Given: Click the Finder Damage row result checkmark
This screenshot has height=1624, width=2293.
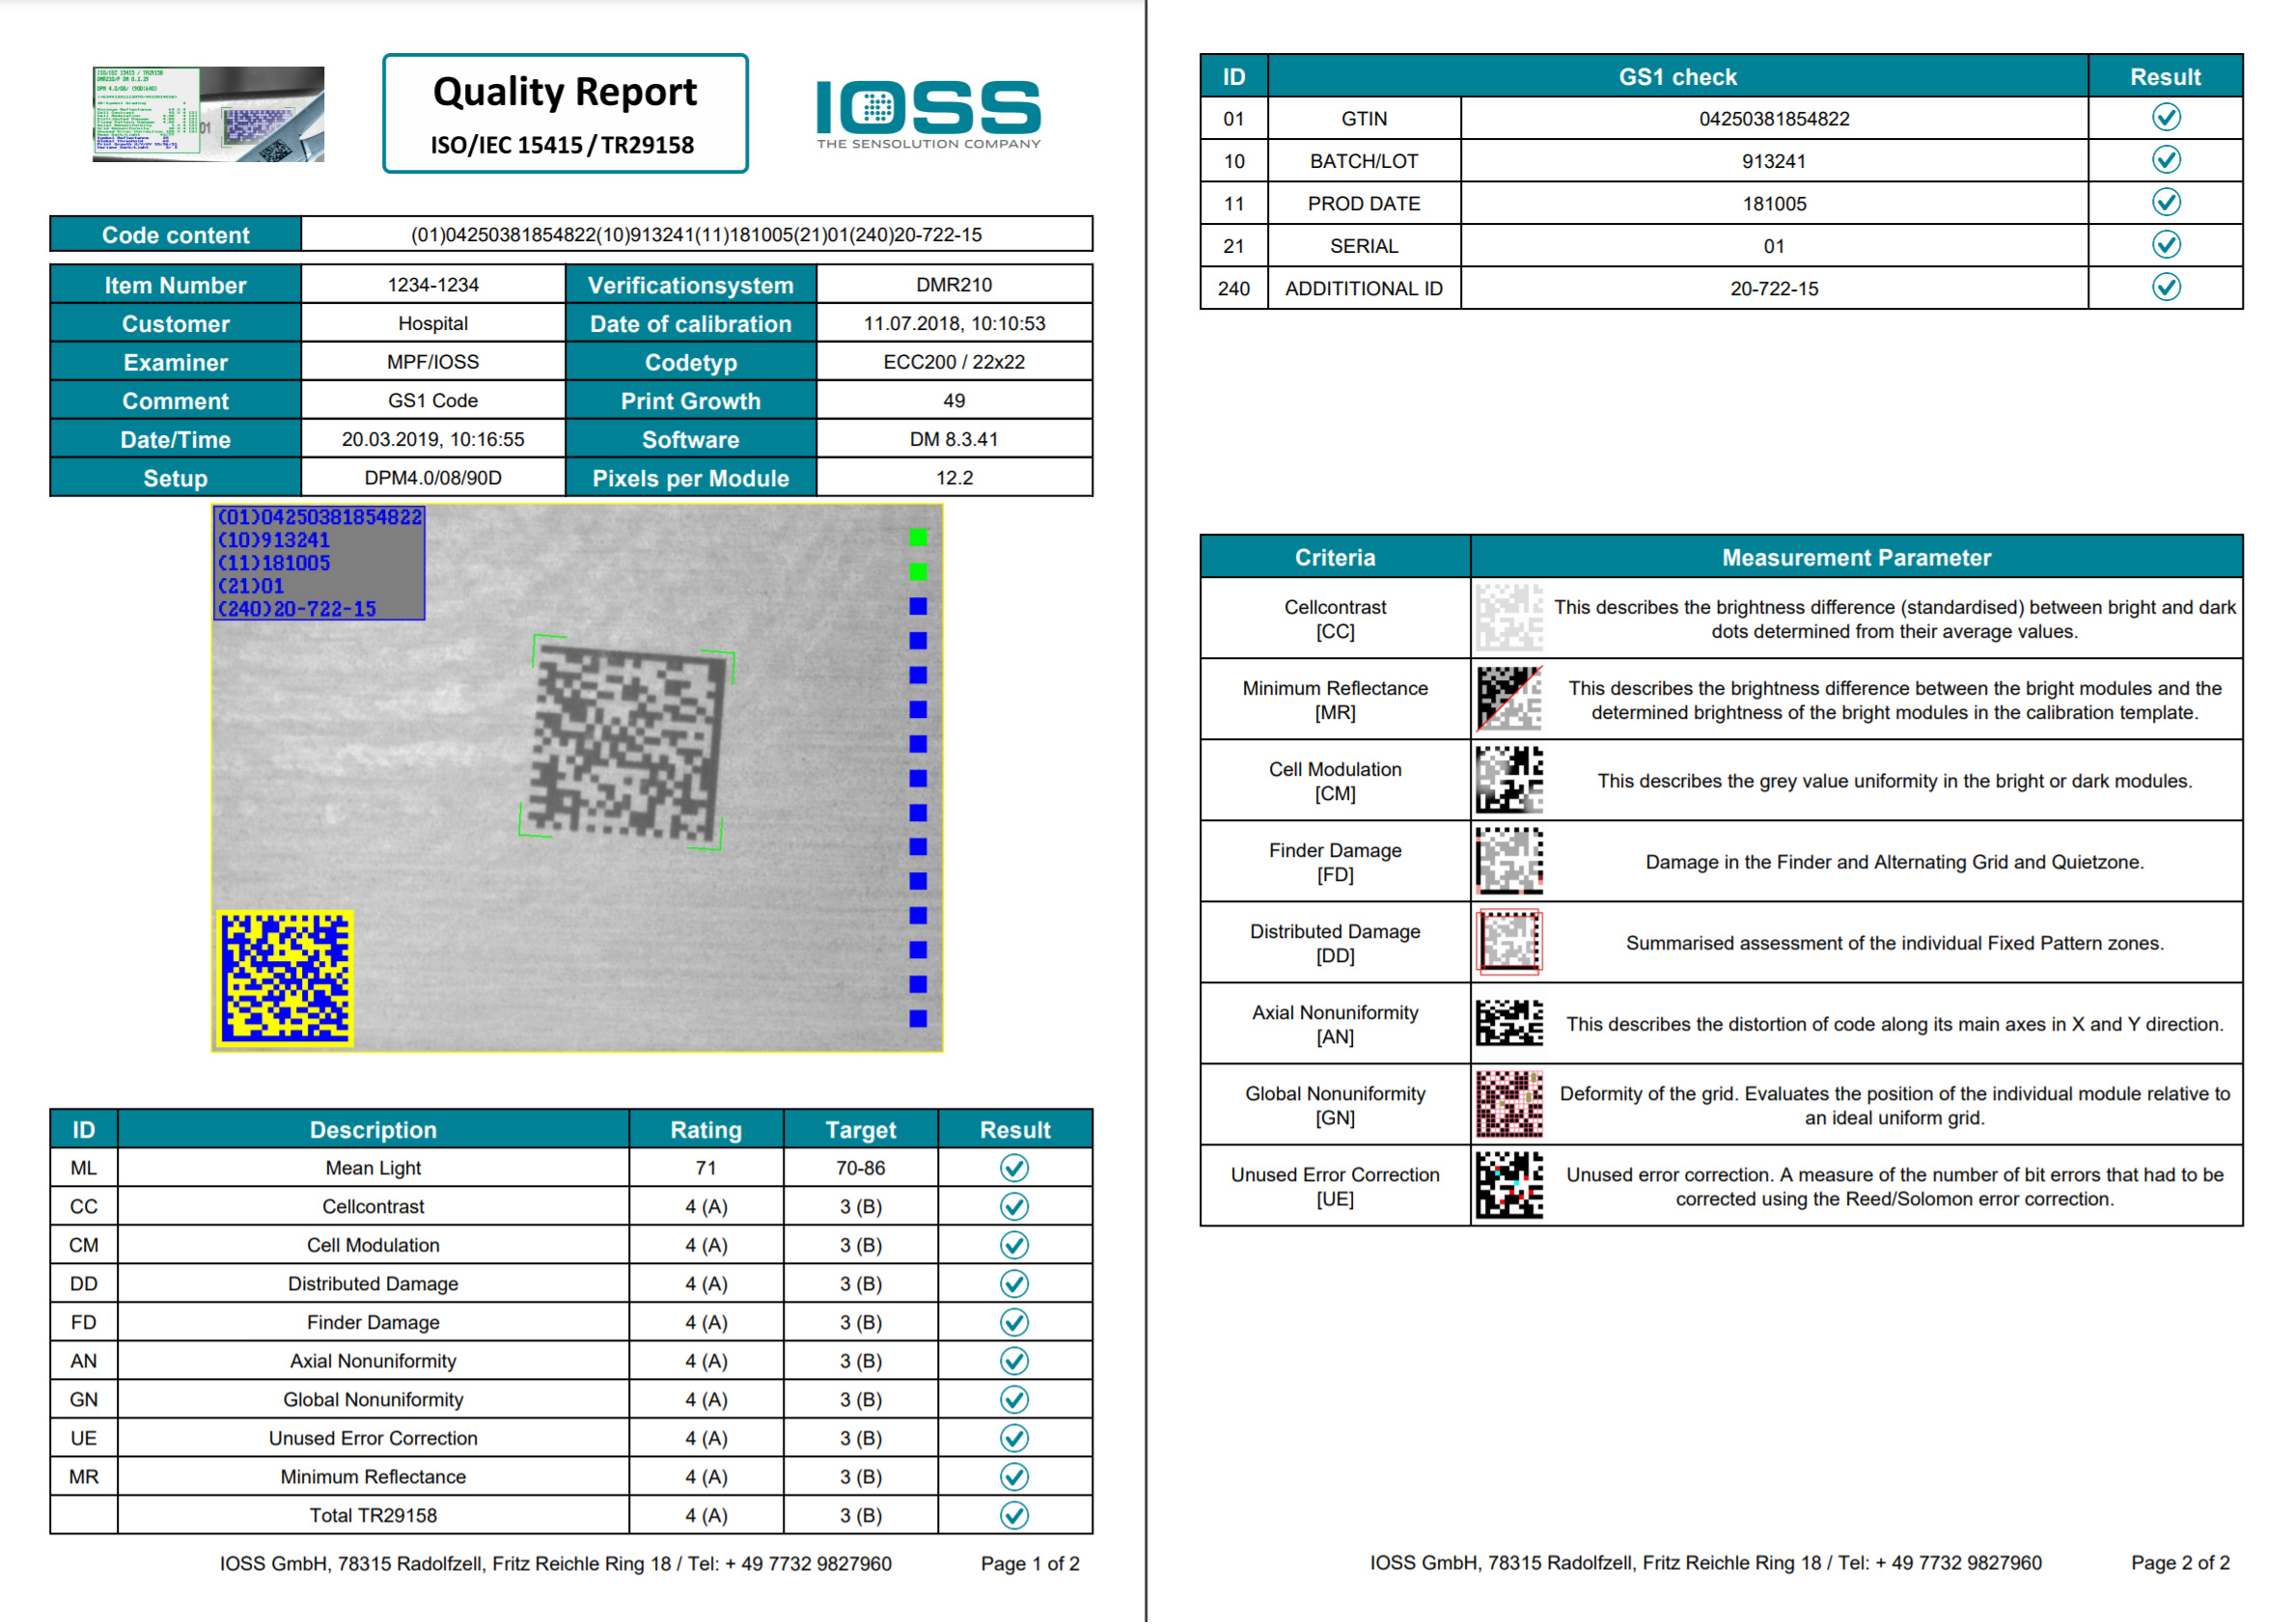Looking at the screenshot, I should coord(1015,1324).
